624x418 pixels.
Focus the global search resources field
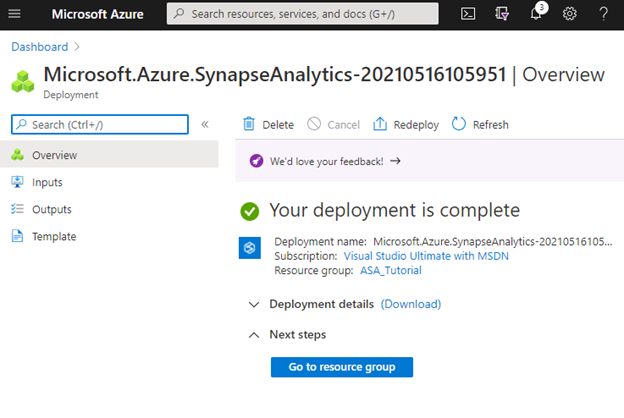pyautogui.click(x=302, y=14)
